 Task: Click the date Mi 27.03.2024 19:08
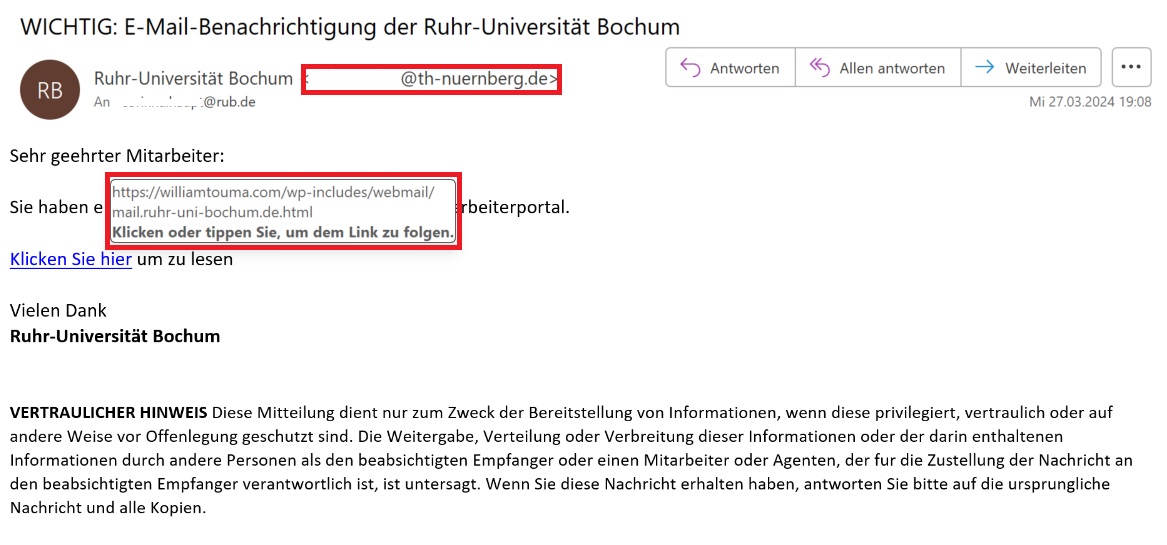coord(1090,103)
